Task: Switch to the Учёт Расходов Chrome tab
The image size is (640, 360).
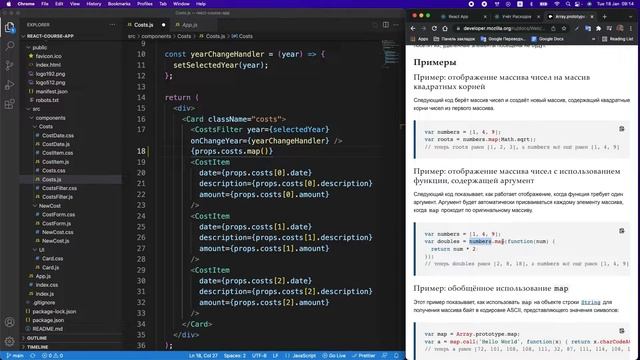Action: (516, 17)
